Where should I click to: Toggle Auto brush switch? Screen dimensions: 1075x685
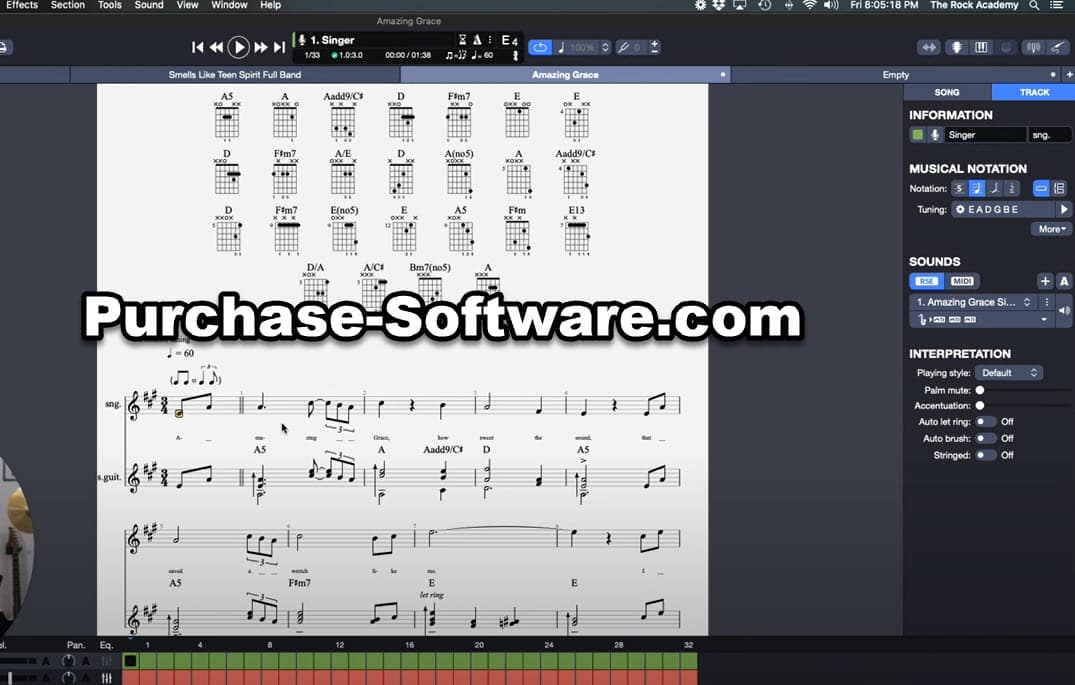point(985,438)
